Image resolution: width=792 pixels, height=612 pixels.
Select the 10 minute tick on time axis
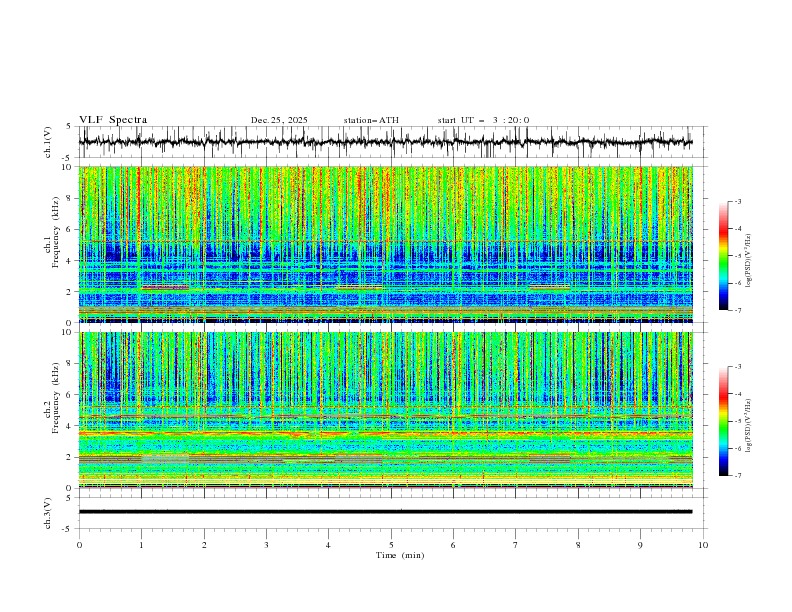pos(703,544)
